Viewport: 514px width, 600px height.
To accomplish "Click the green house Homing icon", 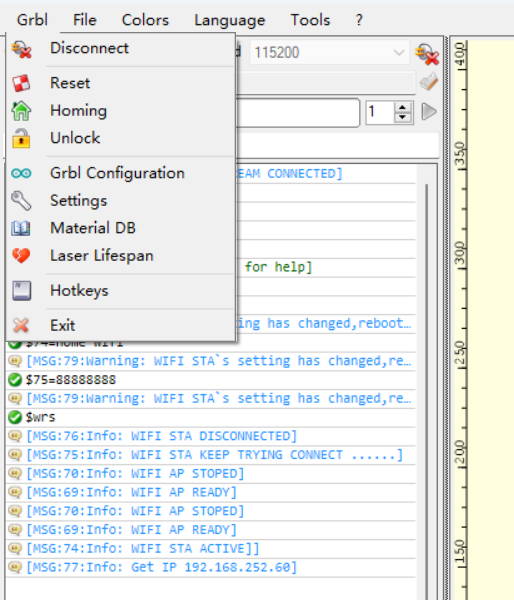I will pos(21,111).
